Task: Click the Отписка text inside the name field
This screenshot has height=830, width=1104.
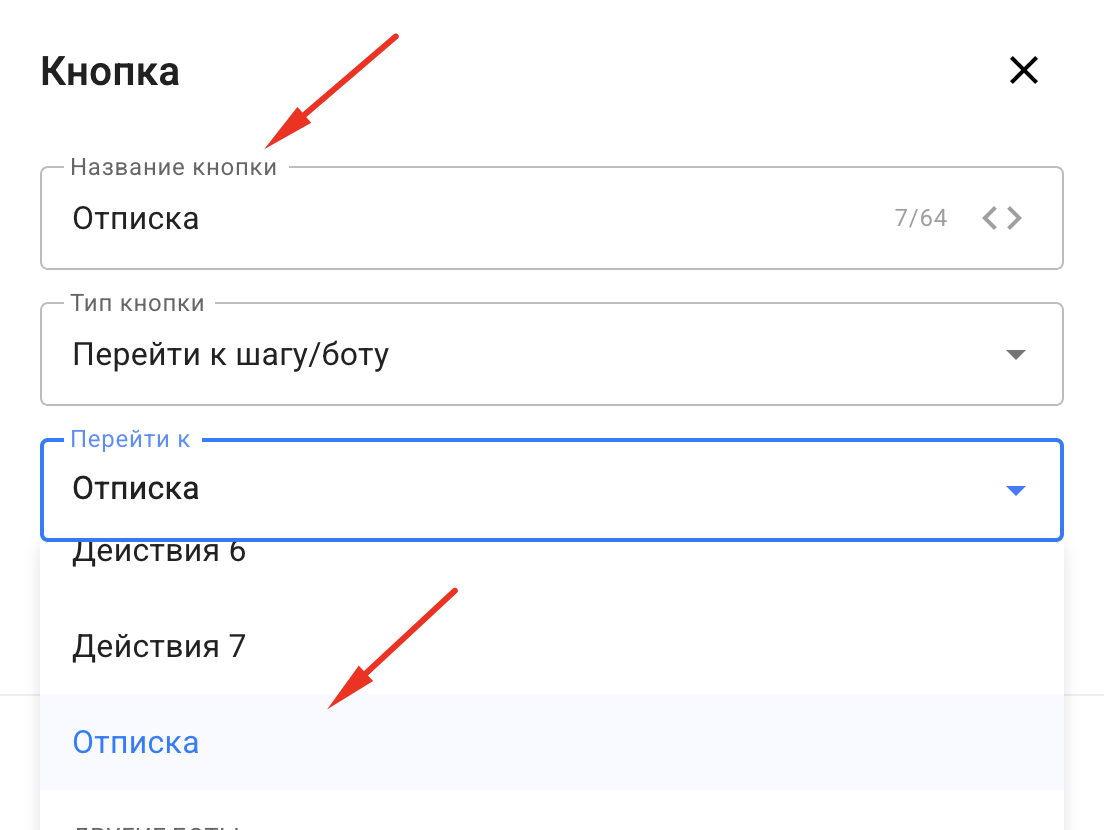Action: coord(136,218)
